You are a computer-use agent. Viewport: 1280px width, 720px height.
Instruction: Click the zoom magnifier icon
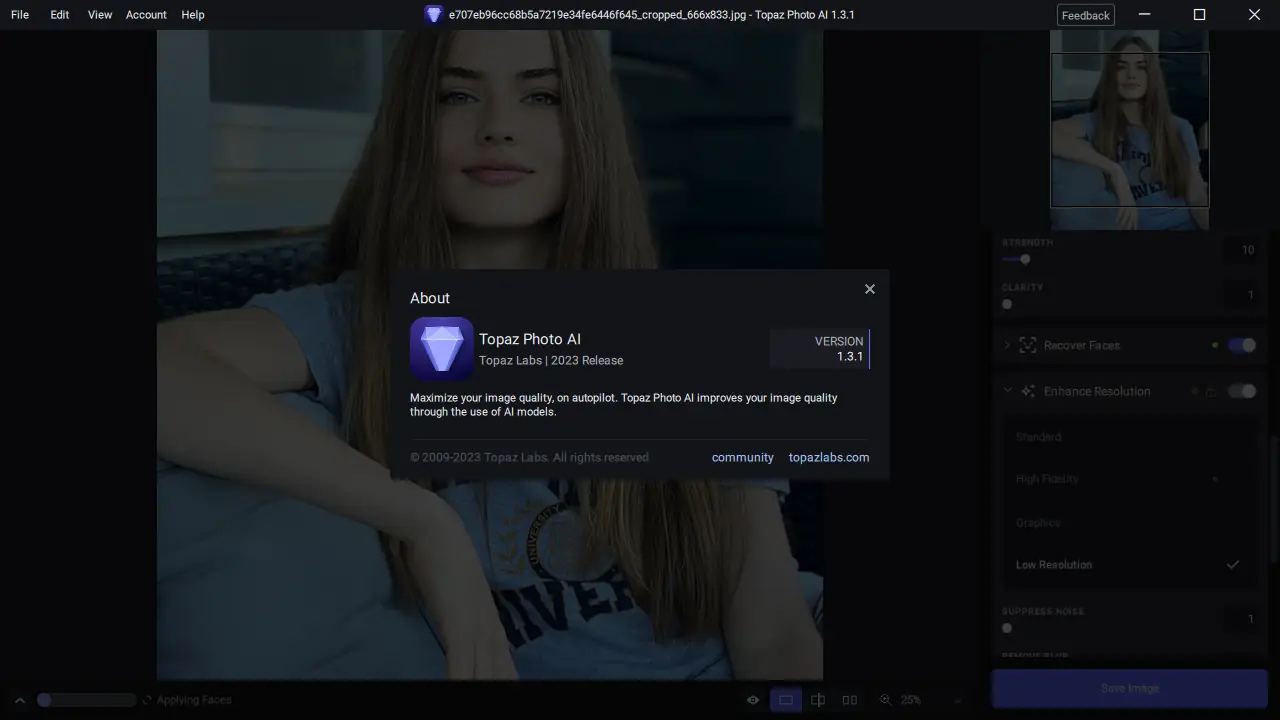tap(886, 700)
